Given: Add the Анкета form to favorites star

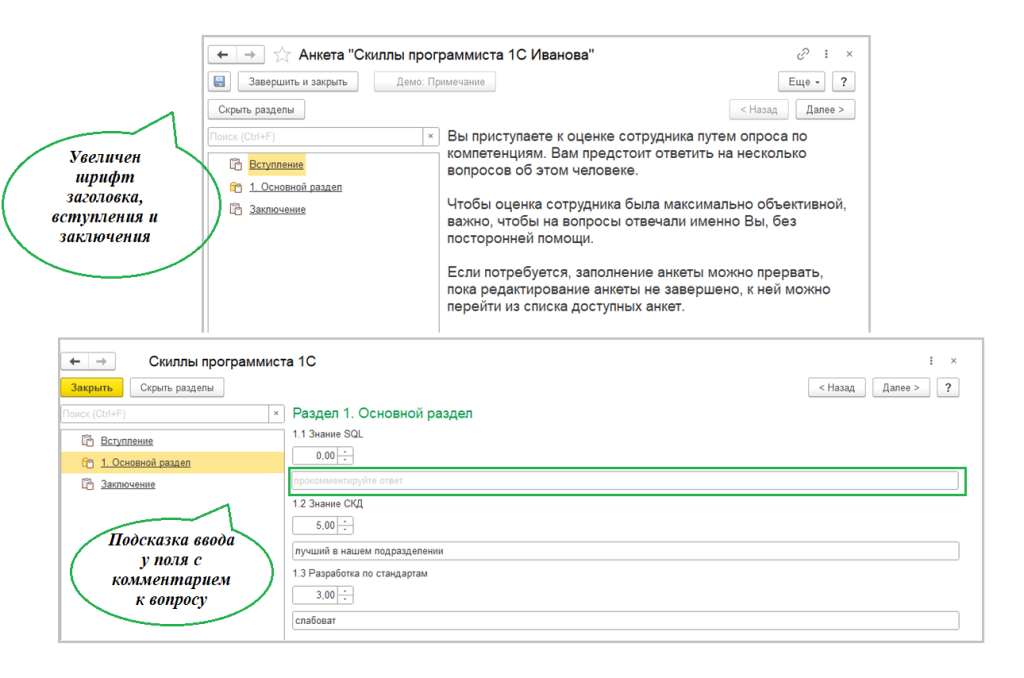Looking at the screenshot, I should 282,55.
